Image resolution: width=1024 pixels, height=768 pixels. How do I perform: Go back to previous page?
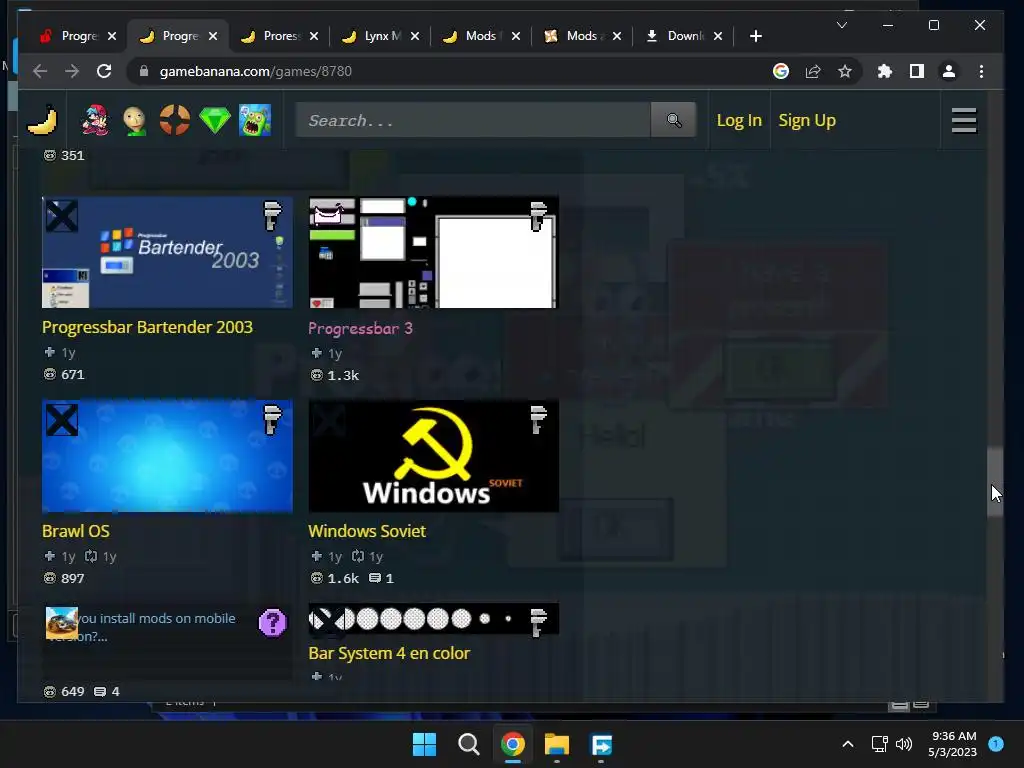click(x=40, y=71)
